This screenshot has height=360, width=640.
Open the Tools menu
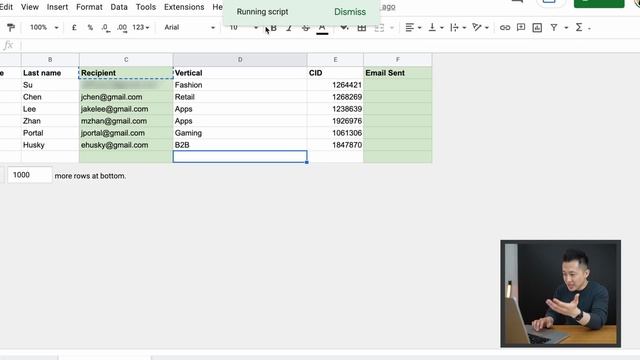tap(146, 7)
